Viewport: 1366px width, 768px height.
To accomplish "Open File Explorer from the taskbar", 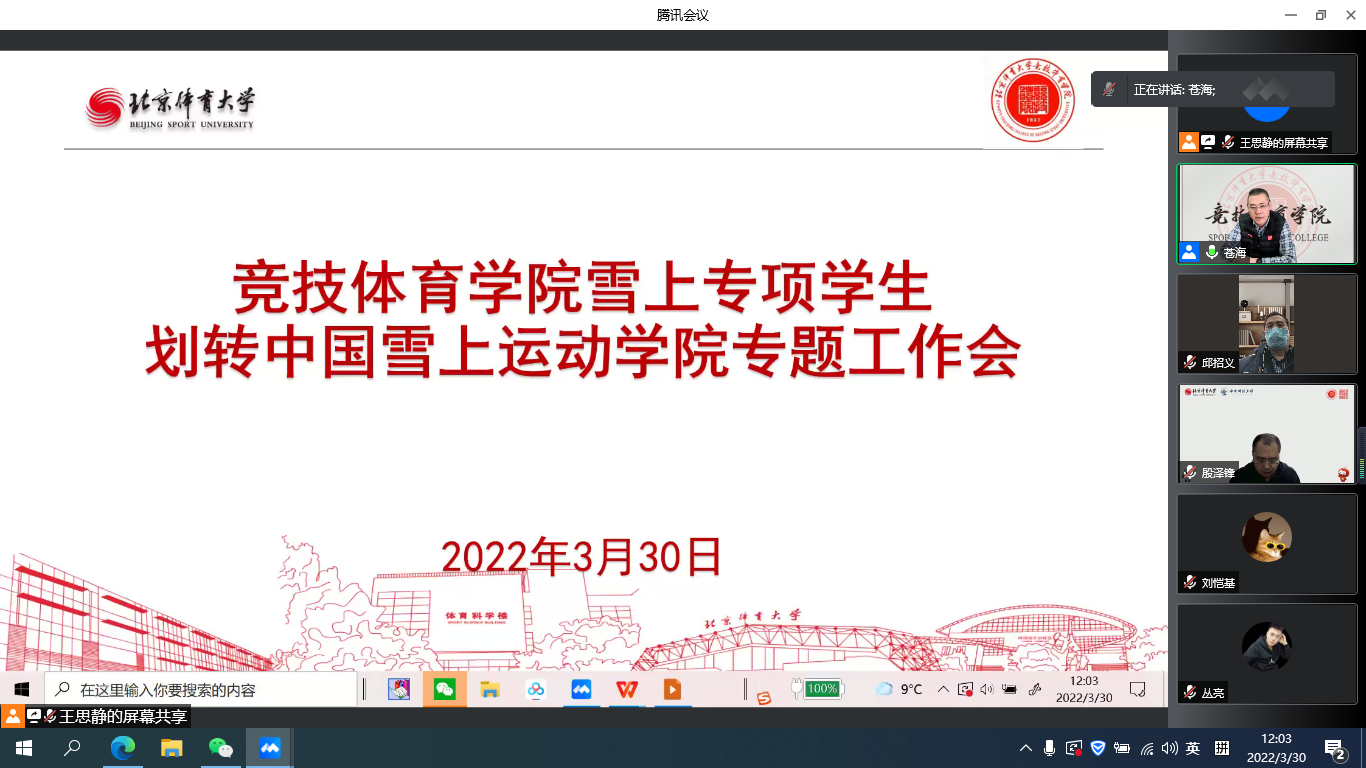I will [x=172, y=747].
